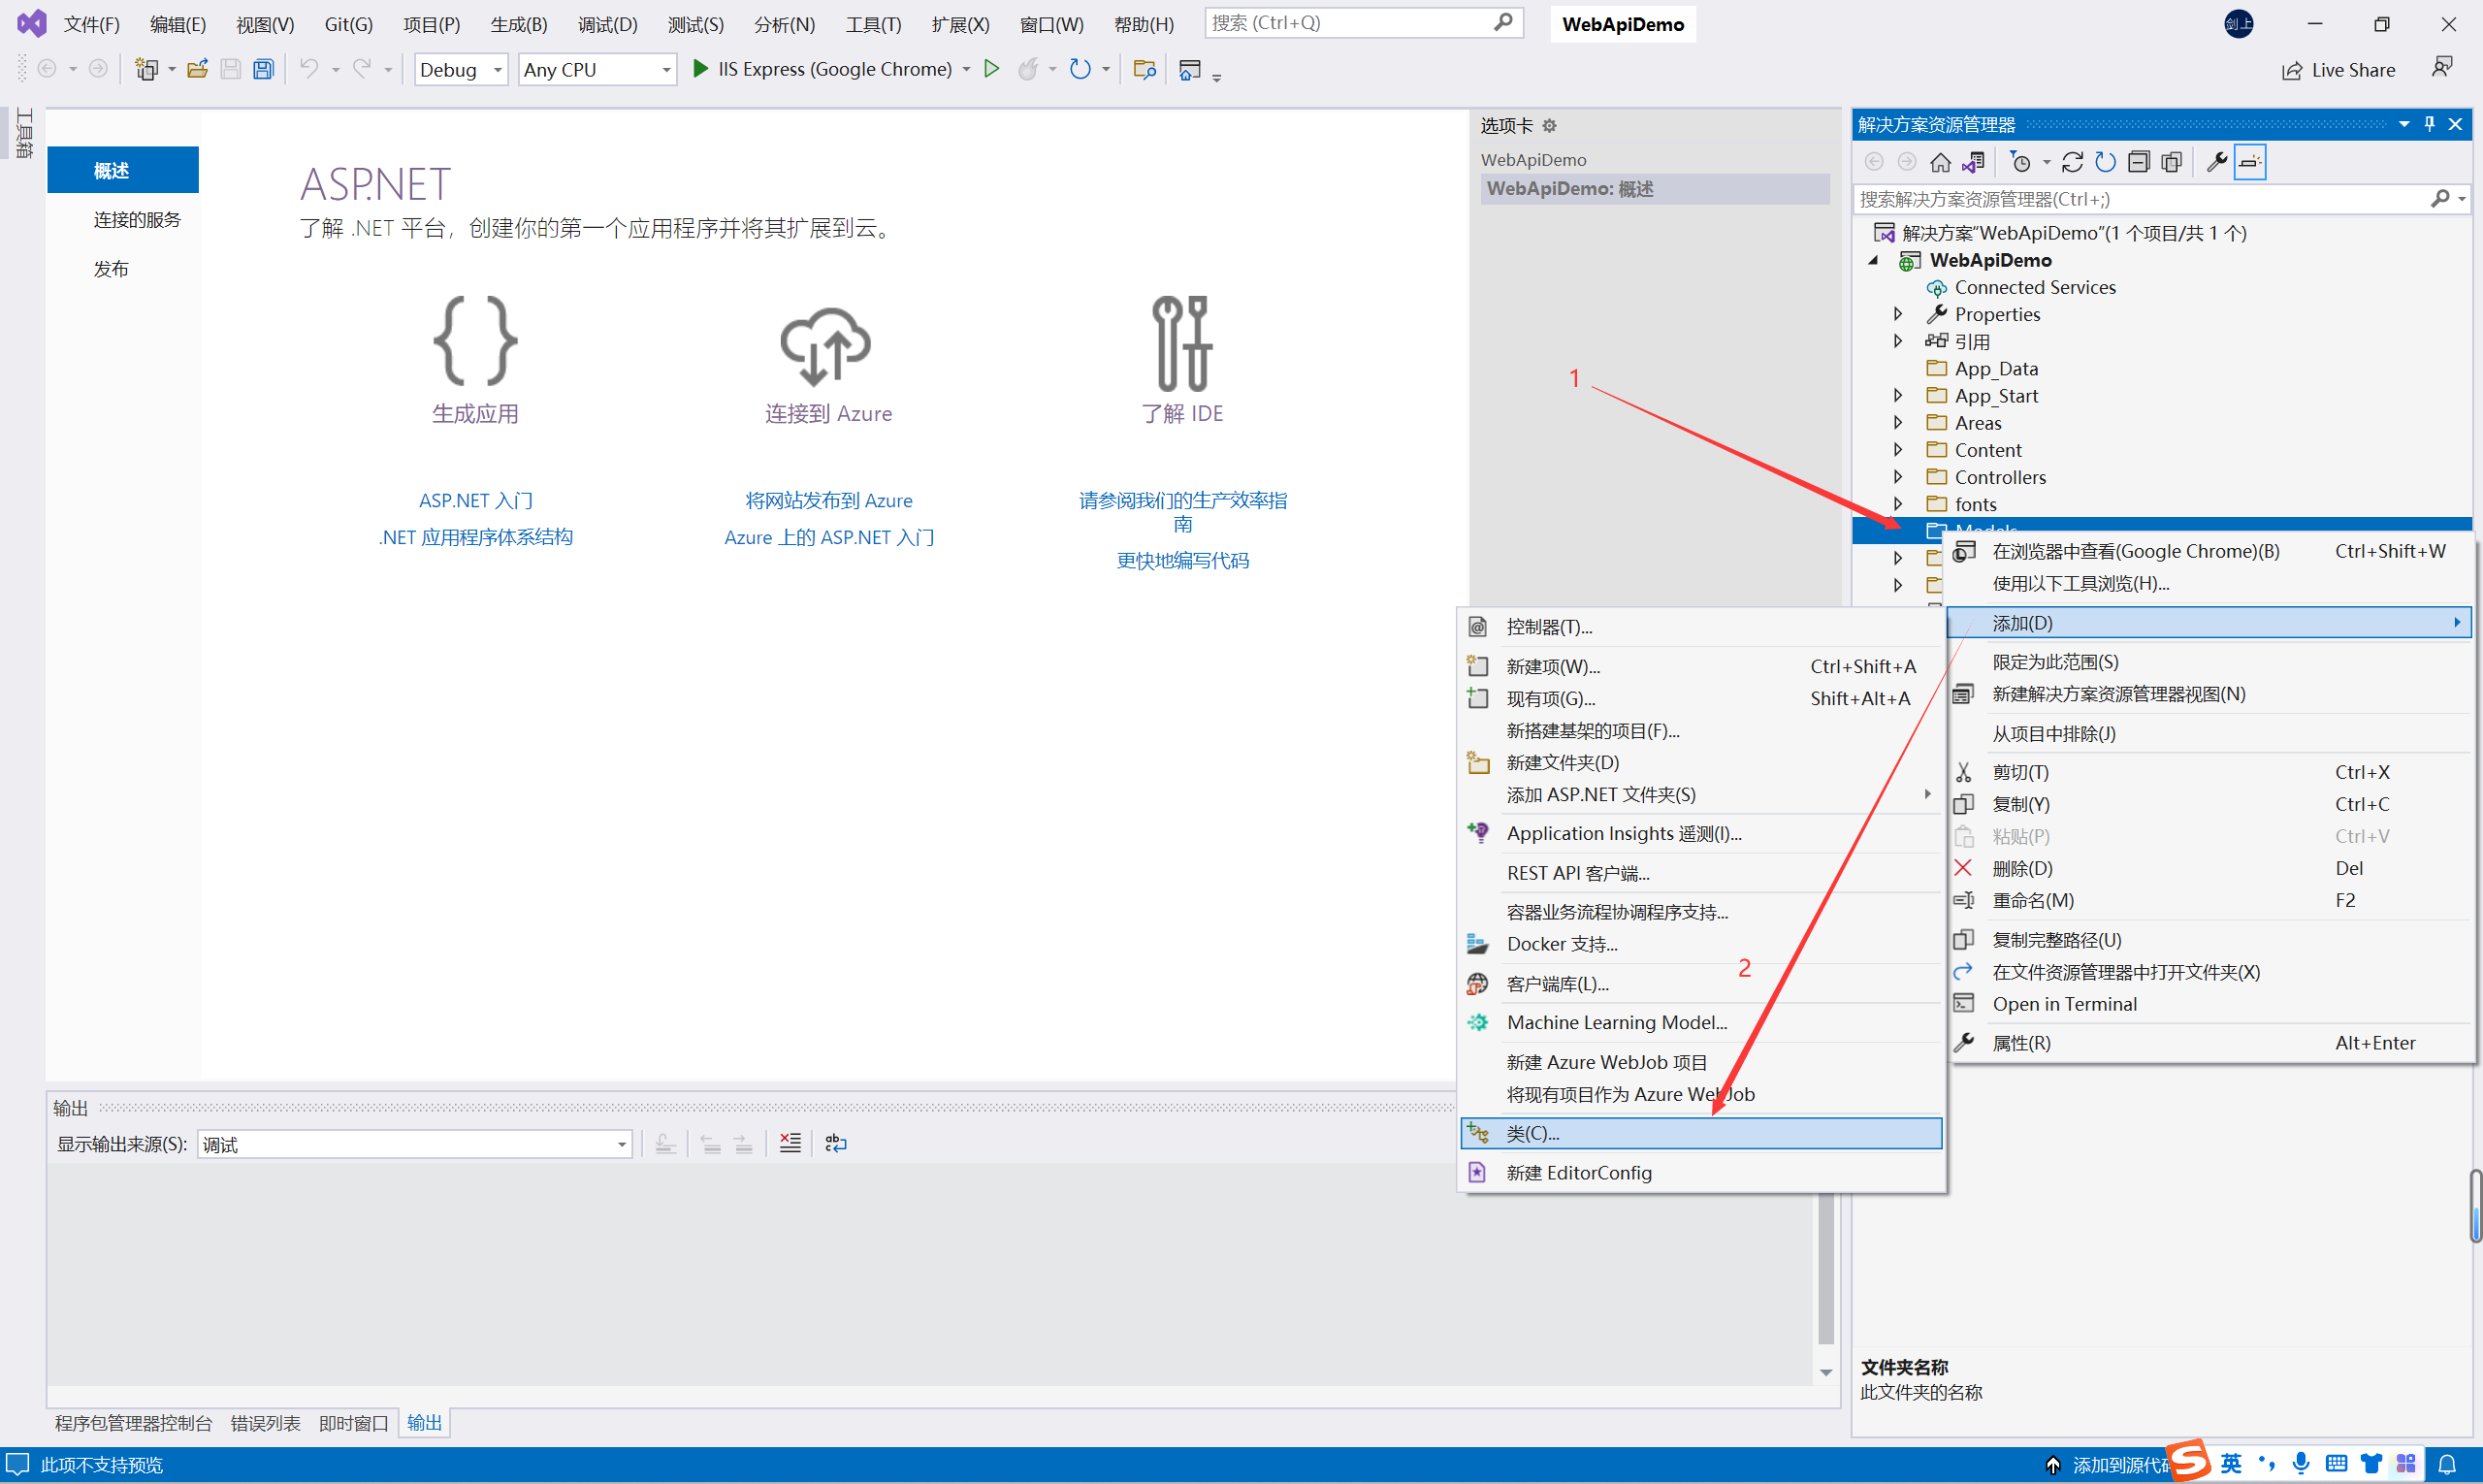Expand the Content folder in tree
2483x1484 pixels.
(x=1898, y=450)
